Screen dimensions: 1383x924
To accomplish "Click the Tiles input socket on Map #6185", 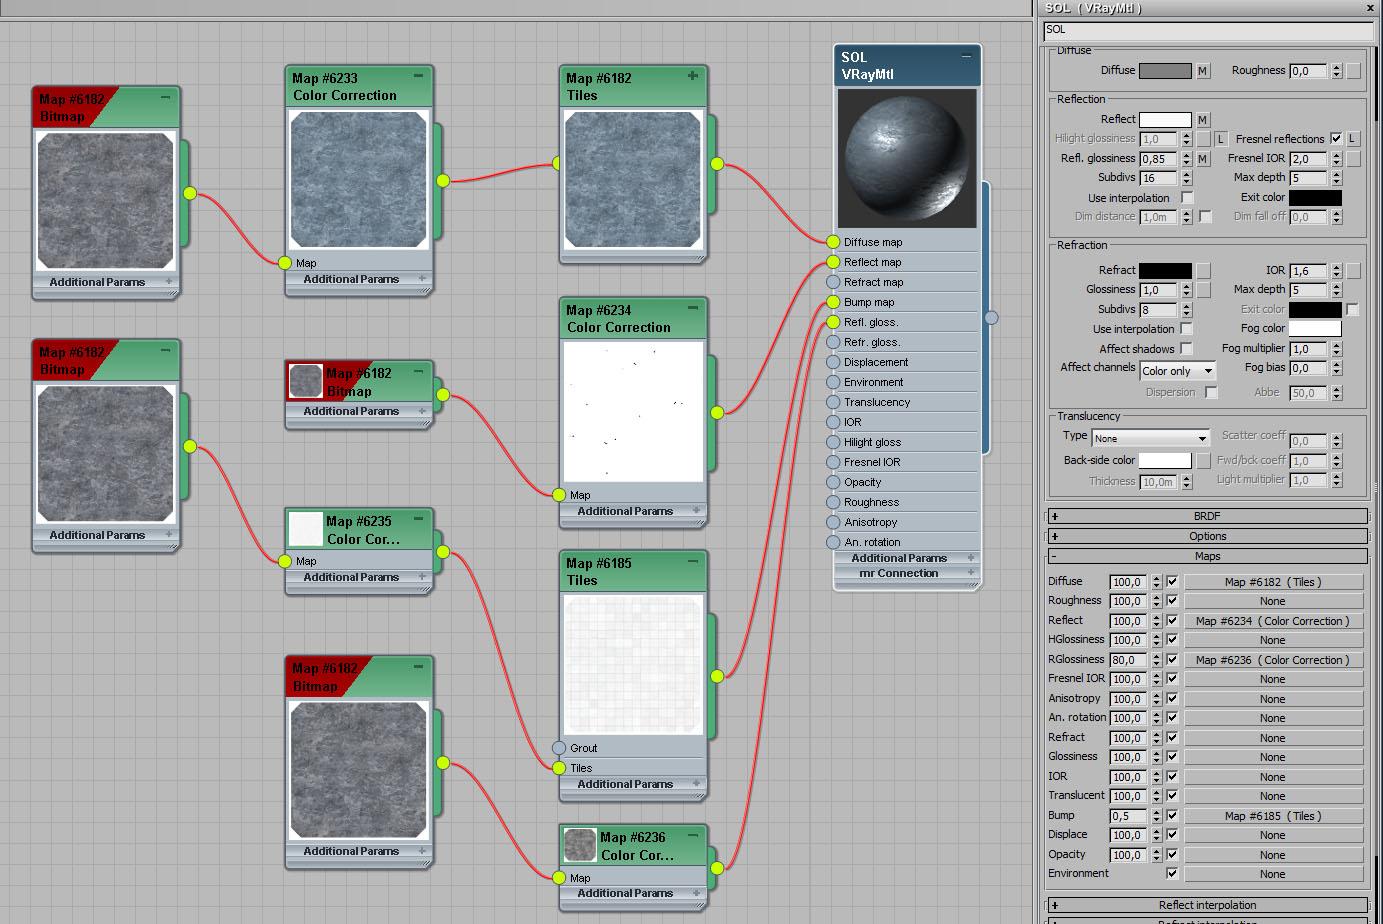I will click(x=559, y=768).
